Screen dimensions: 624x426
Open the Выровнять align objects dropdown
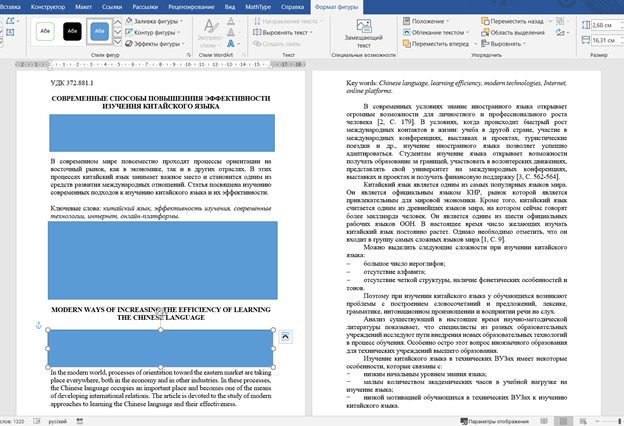504,43
